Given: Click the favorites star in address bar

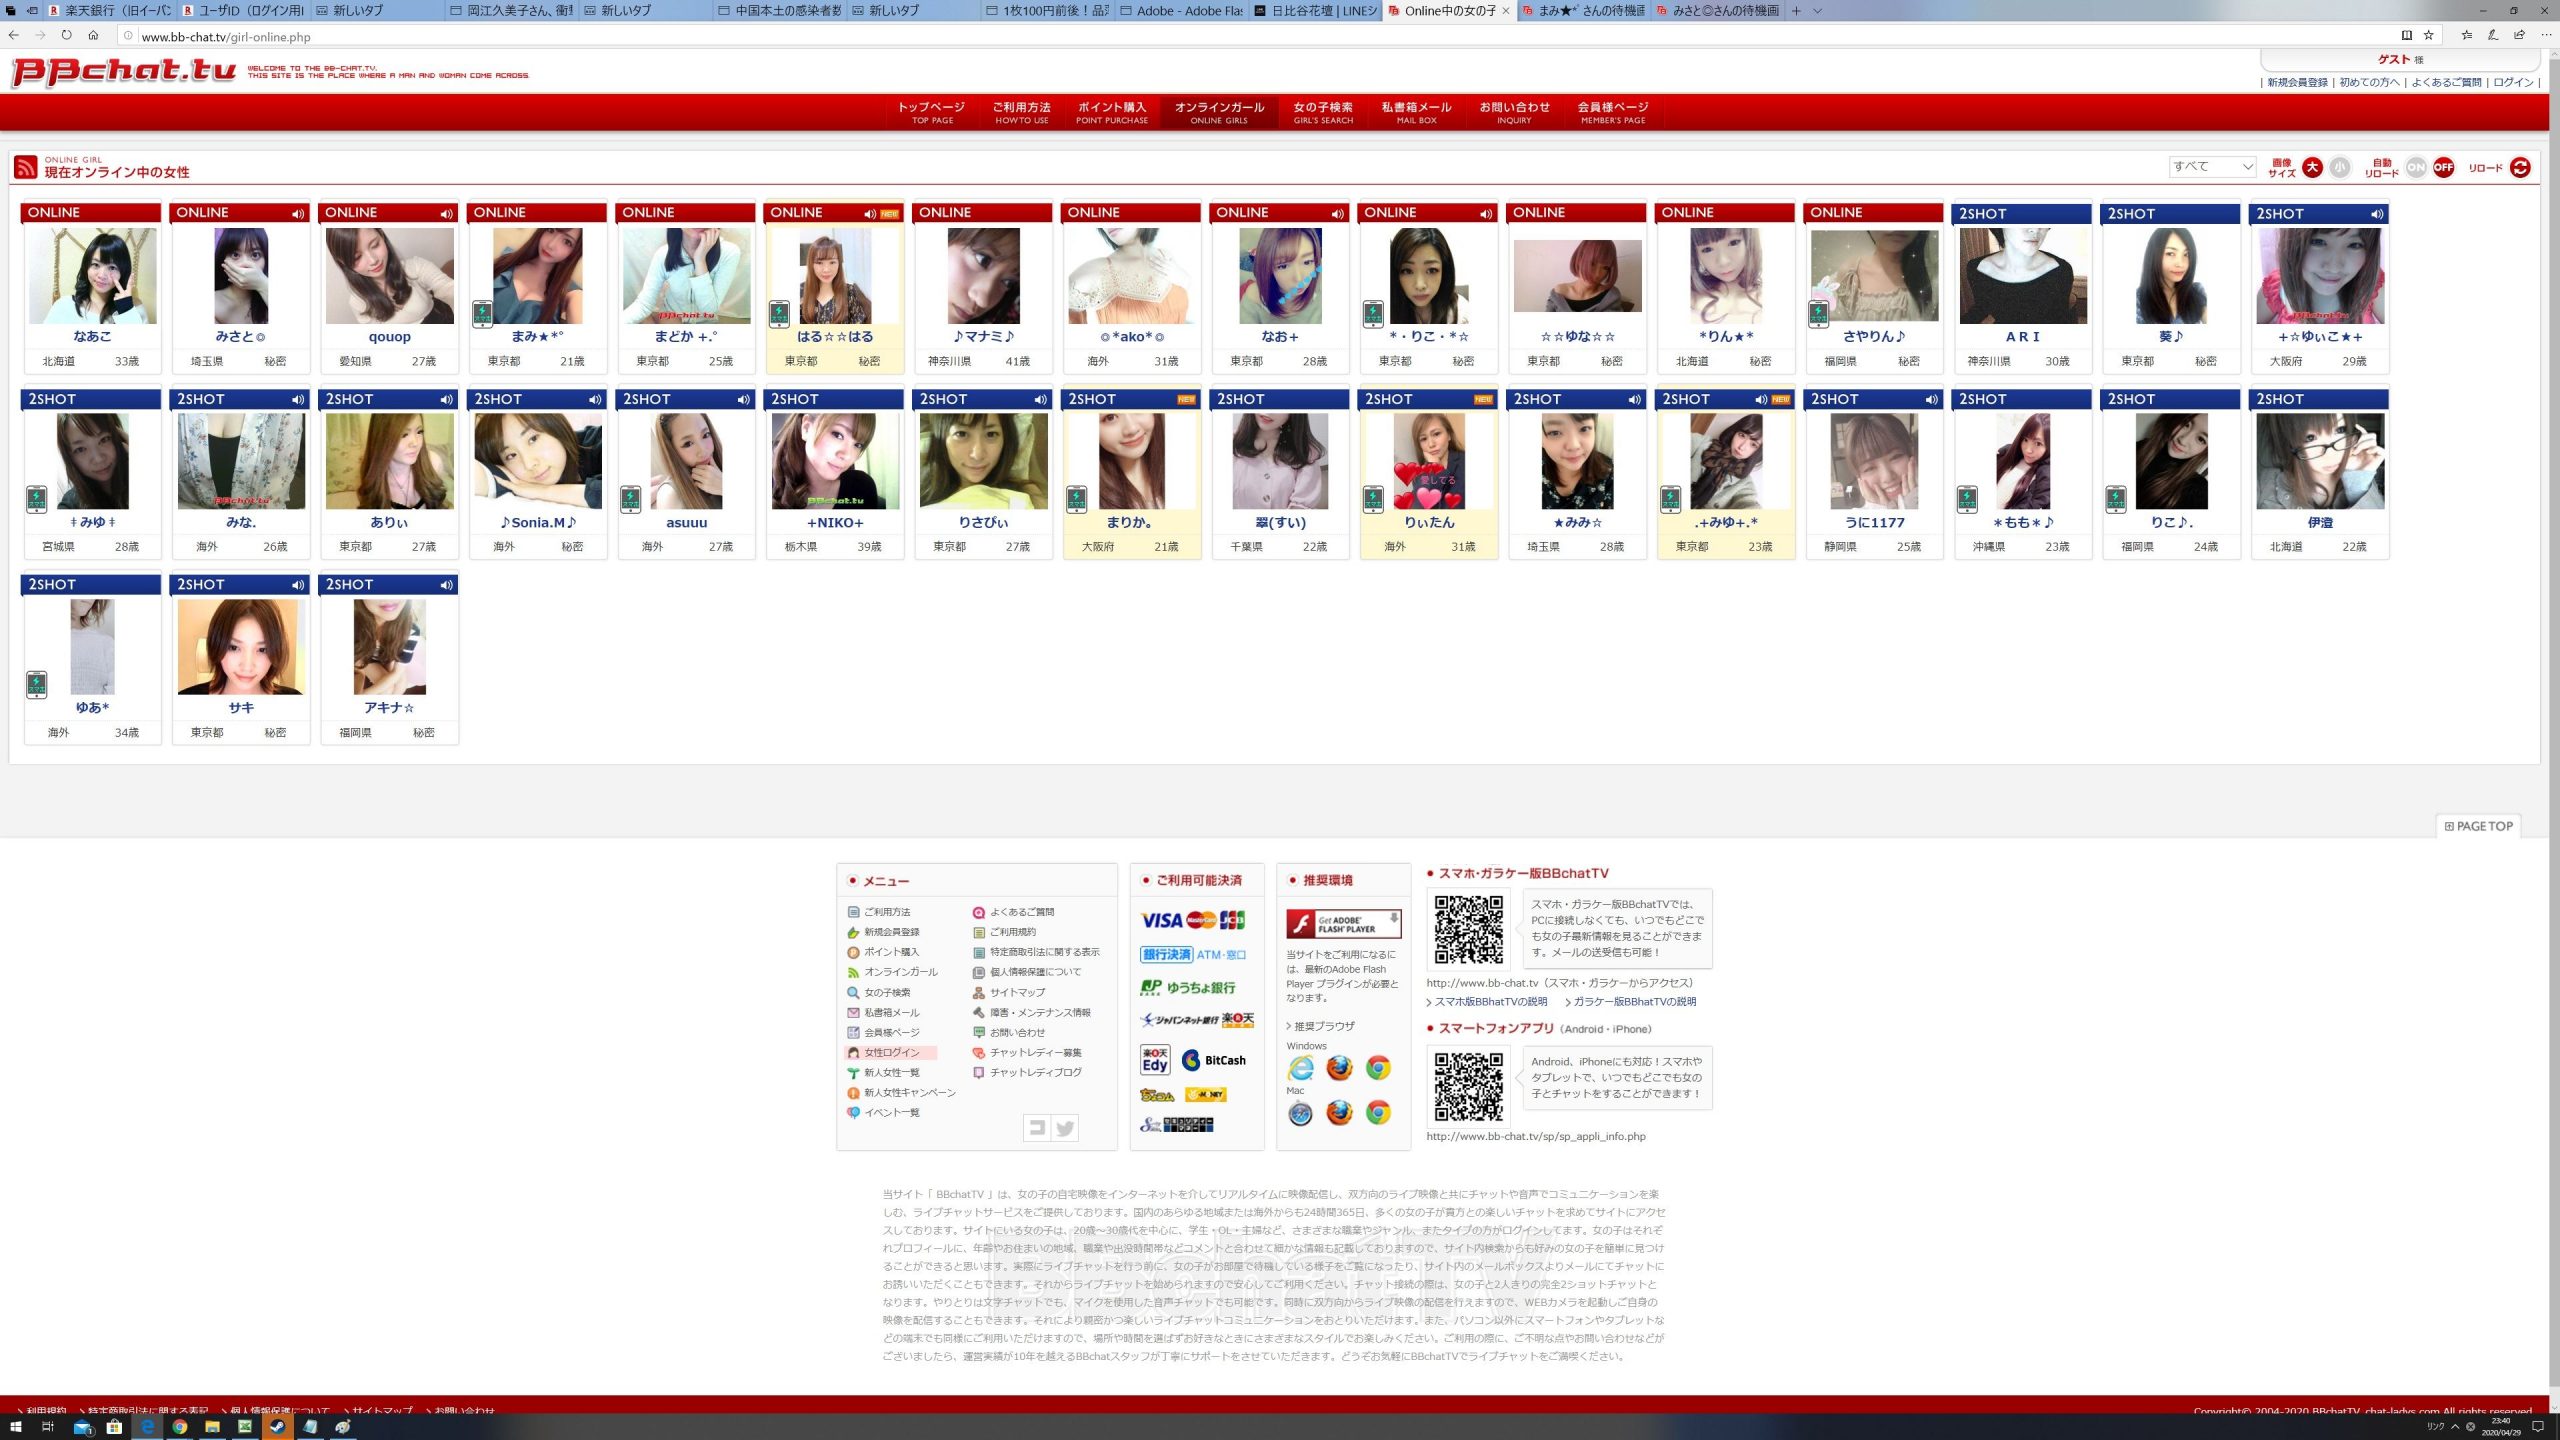Looking at the screenshot, I should [2428, 36].
